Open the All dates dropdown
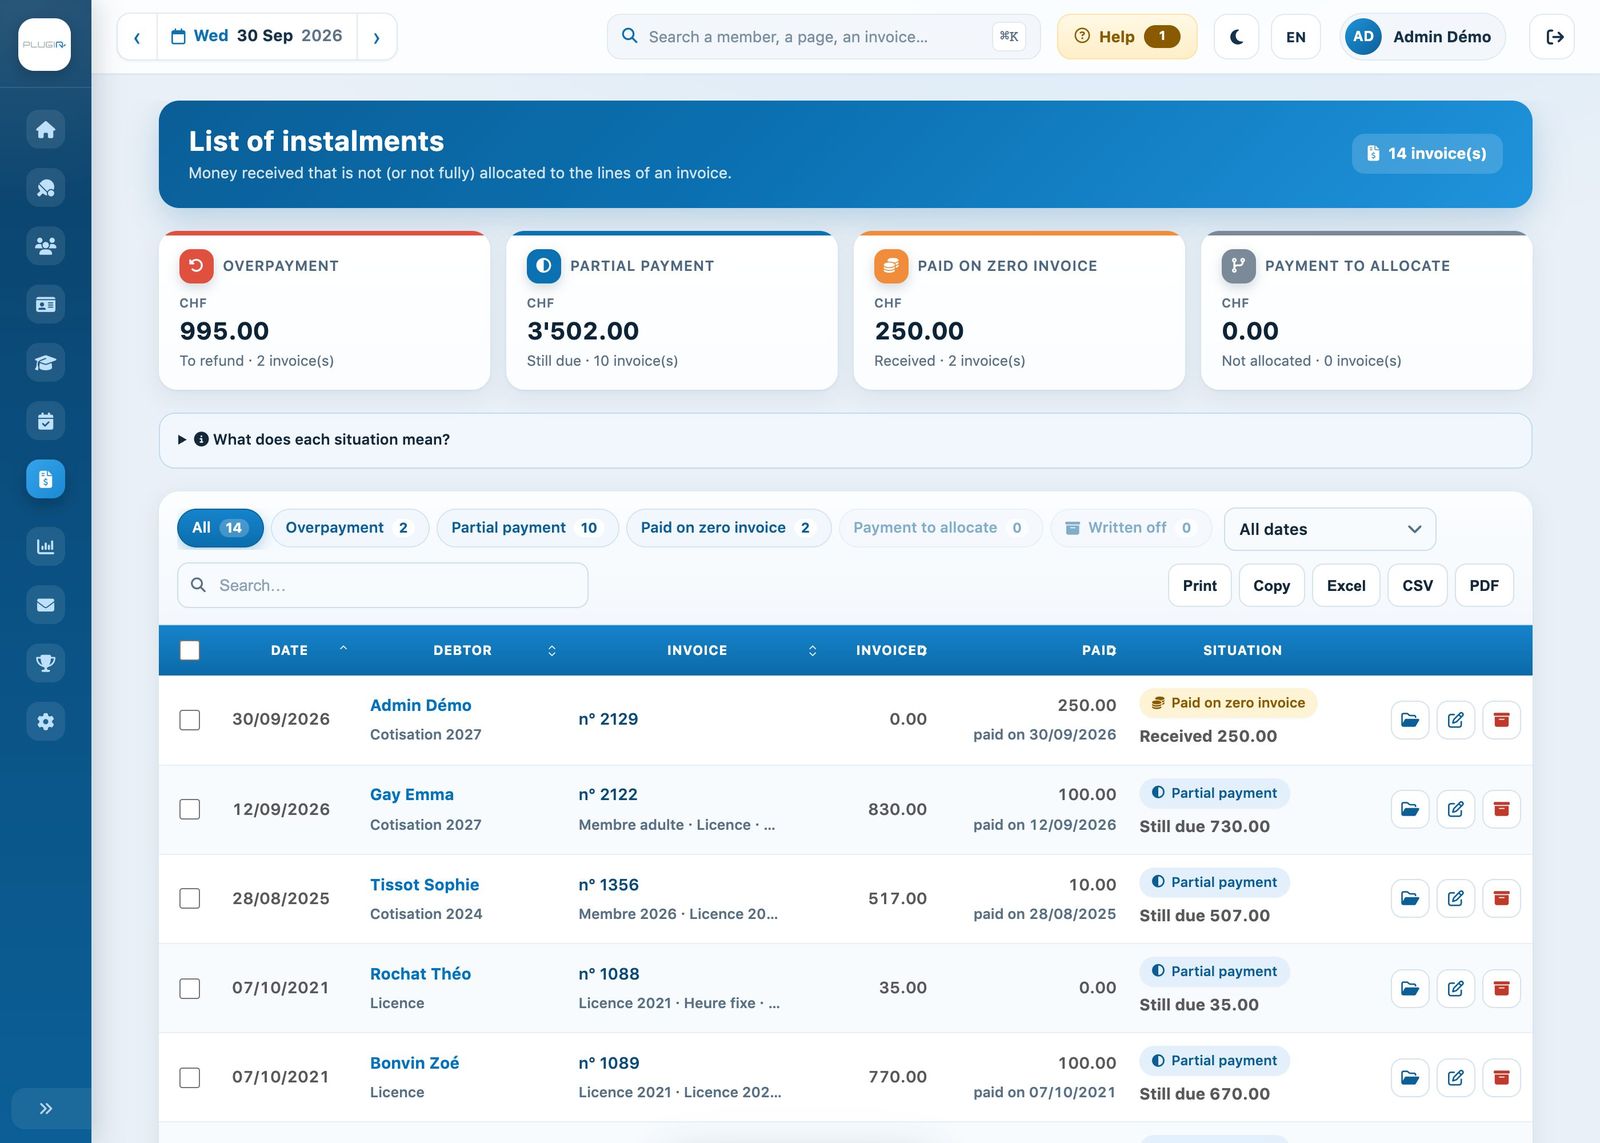Viewport: 1600px width, 1143px height. click(x=1329, y=529)
